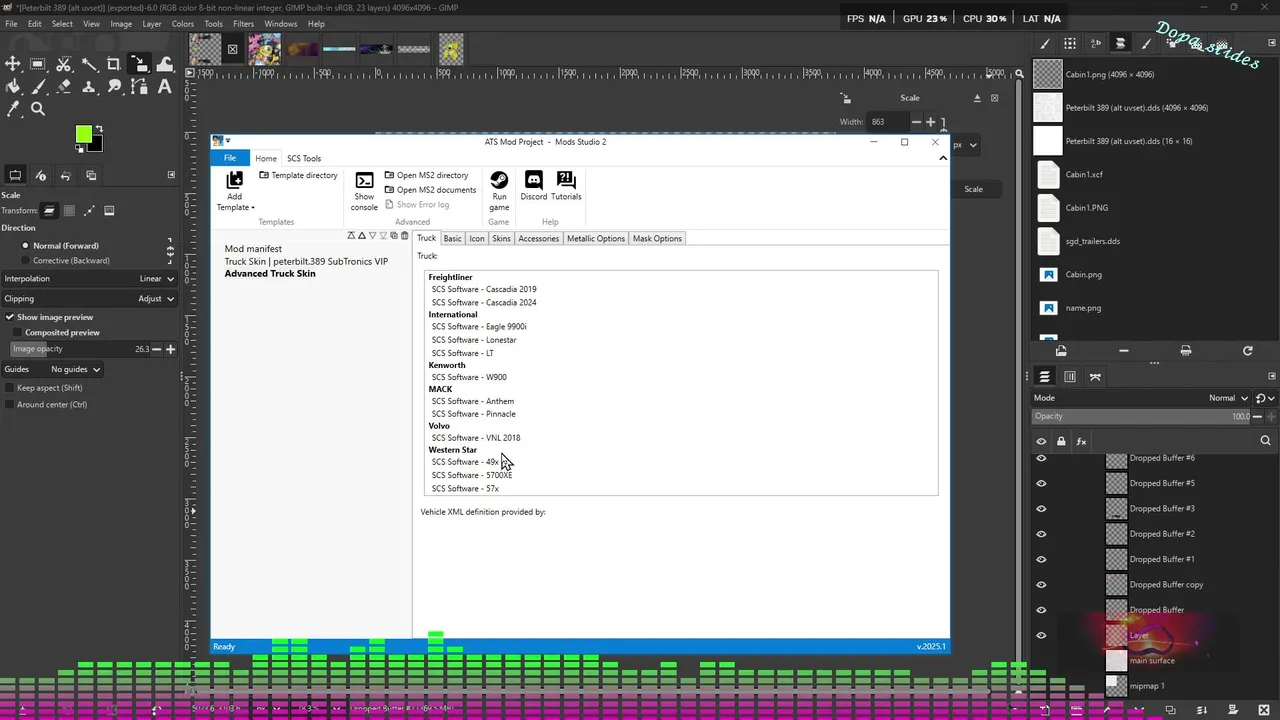The width and height of the screenshot is (1280, 720).
Task: Open tool options panel menu arrow
Action: 171,175
